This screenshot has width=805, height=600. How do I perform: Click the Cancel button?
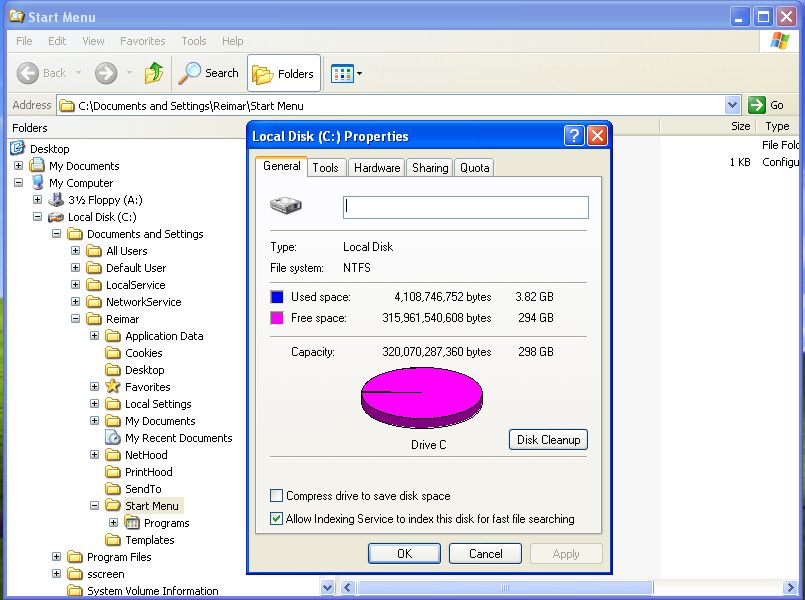pyautogui.click(x=485, y=553)
